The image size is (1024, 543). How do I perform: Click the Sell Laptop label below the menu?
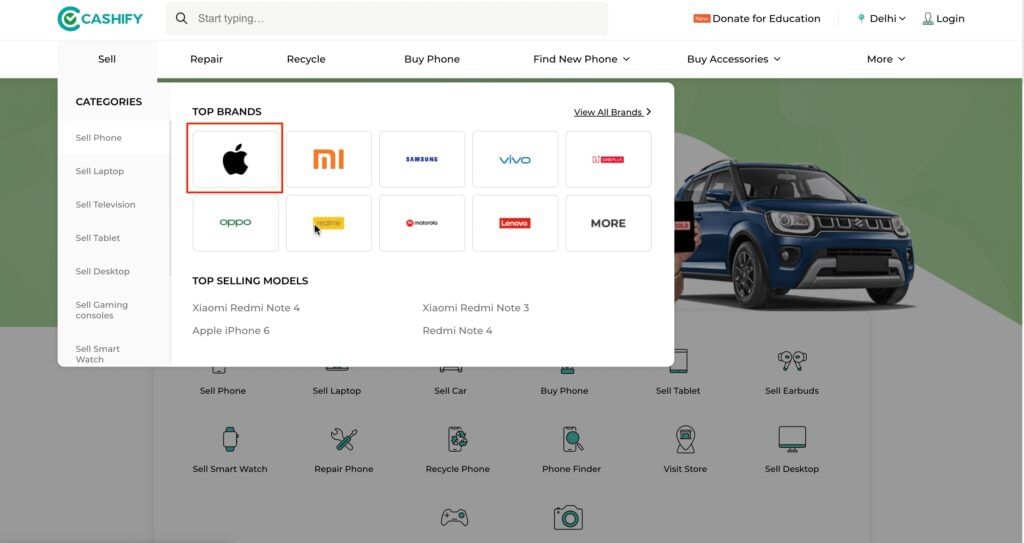[x=336, y=391]
